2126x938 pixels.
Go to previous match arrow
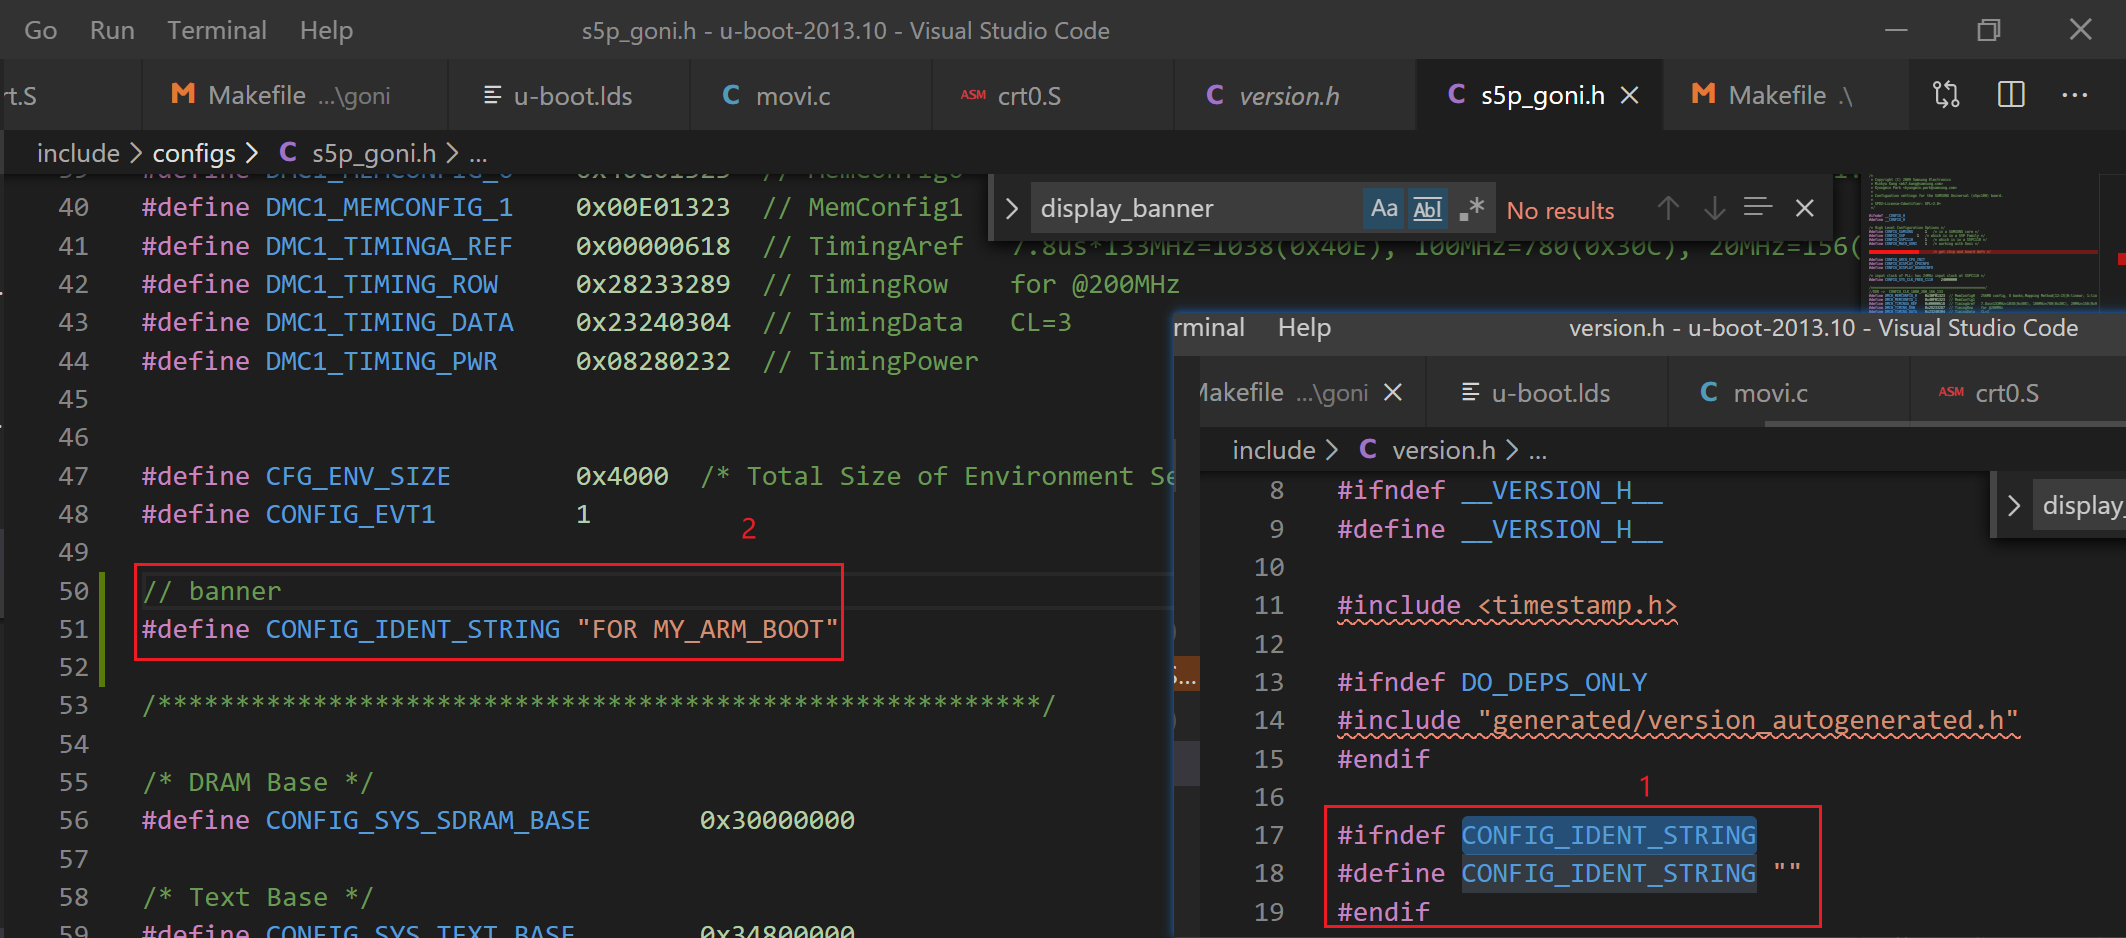pos(1668,208)
